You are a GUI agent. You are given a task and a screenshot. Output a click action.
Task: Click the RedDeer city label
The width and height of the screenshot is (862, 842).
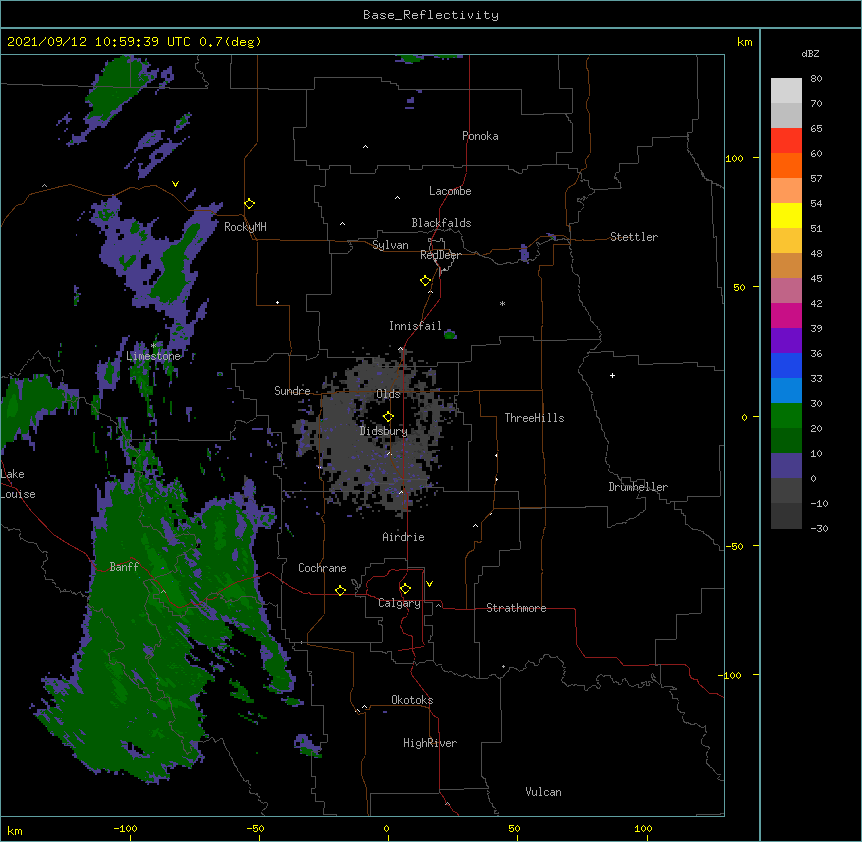pyautogui.click(x=440, y=255)
